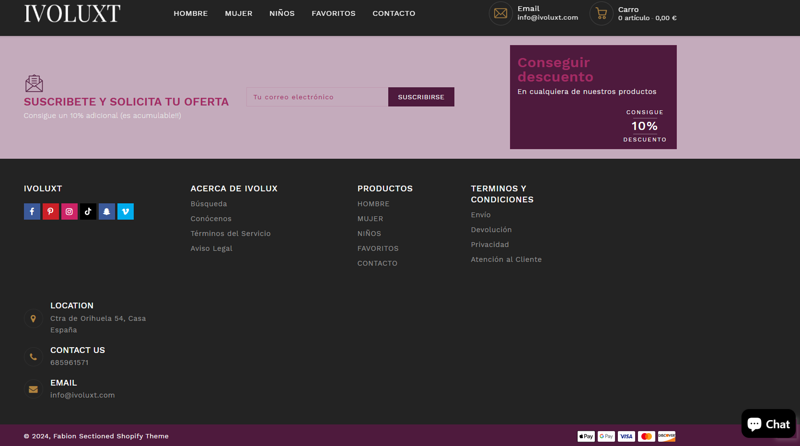800x446 pixels.
Task: Click the IVOLUXT logo
Action: (72, 13)
